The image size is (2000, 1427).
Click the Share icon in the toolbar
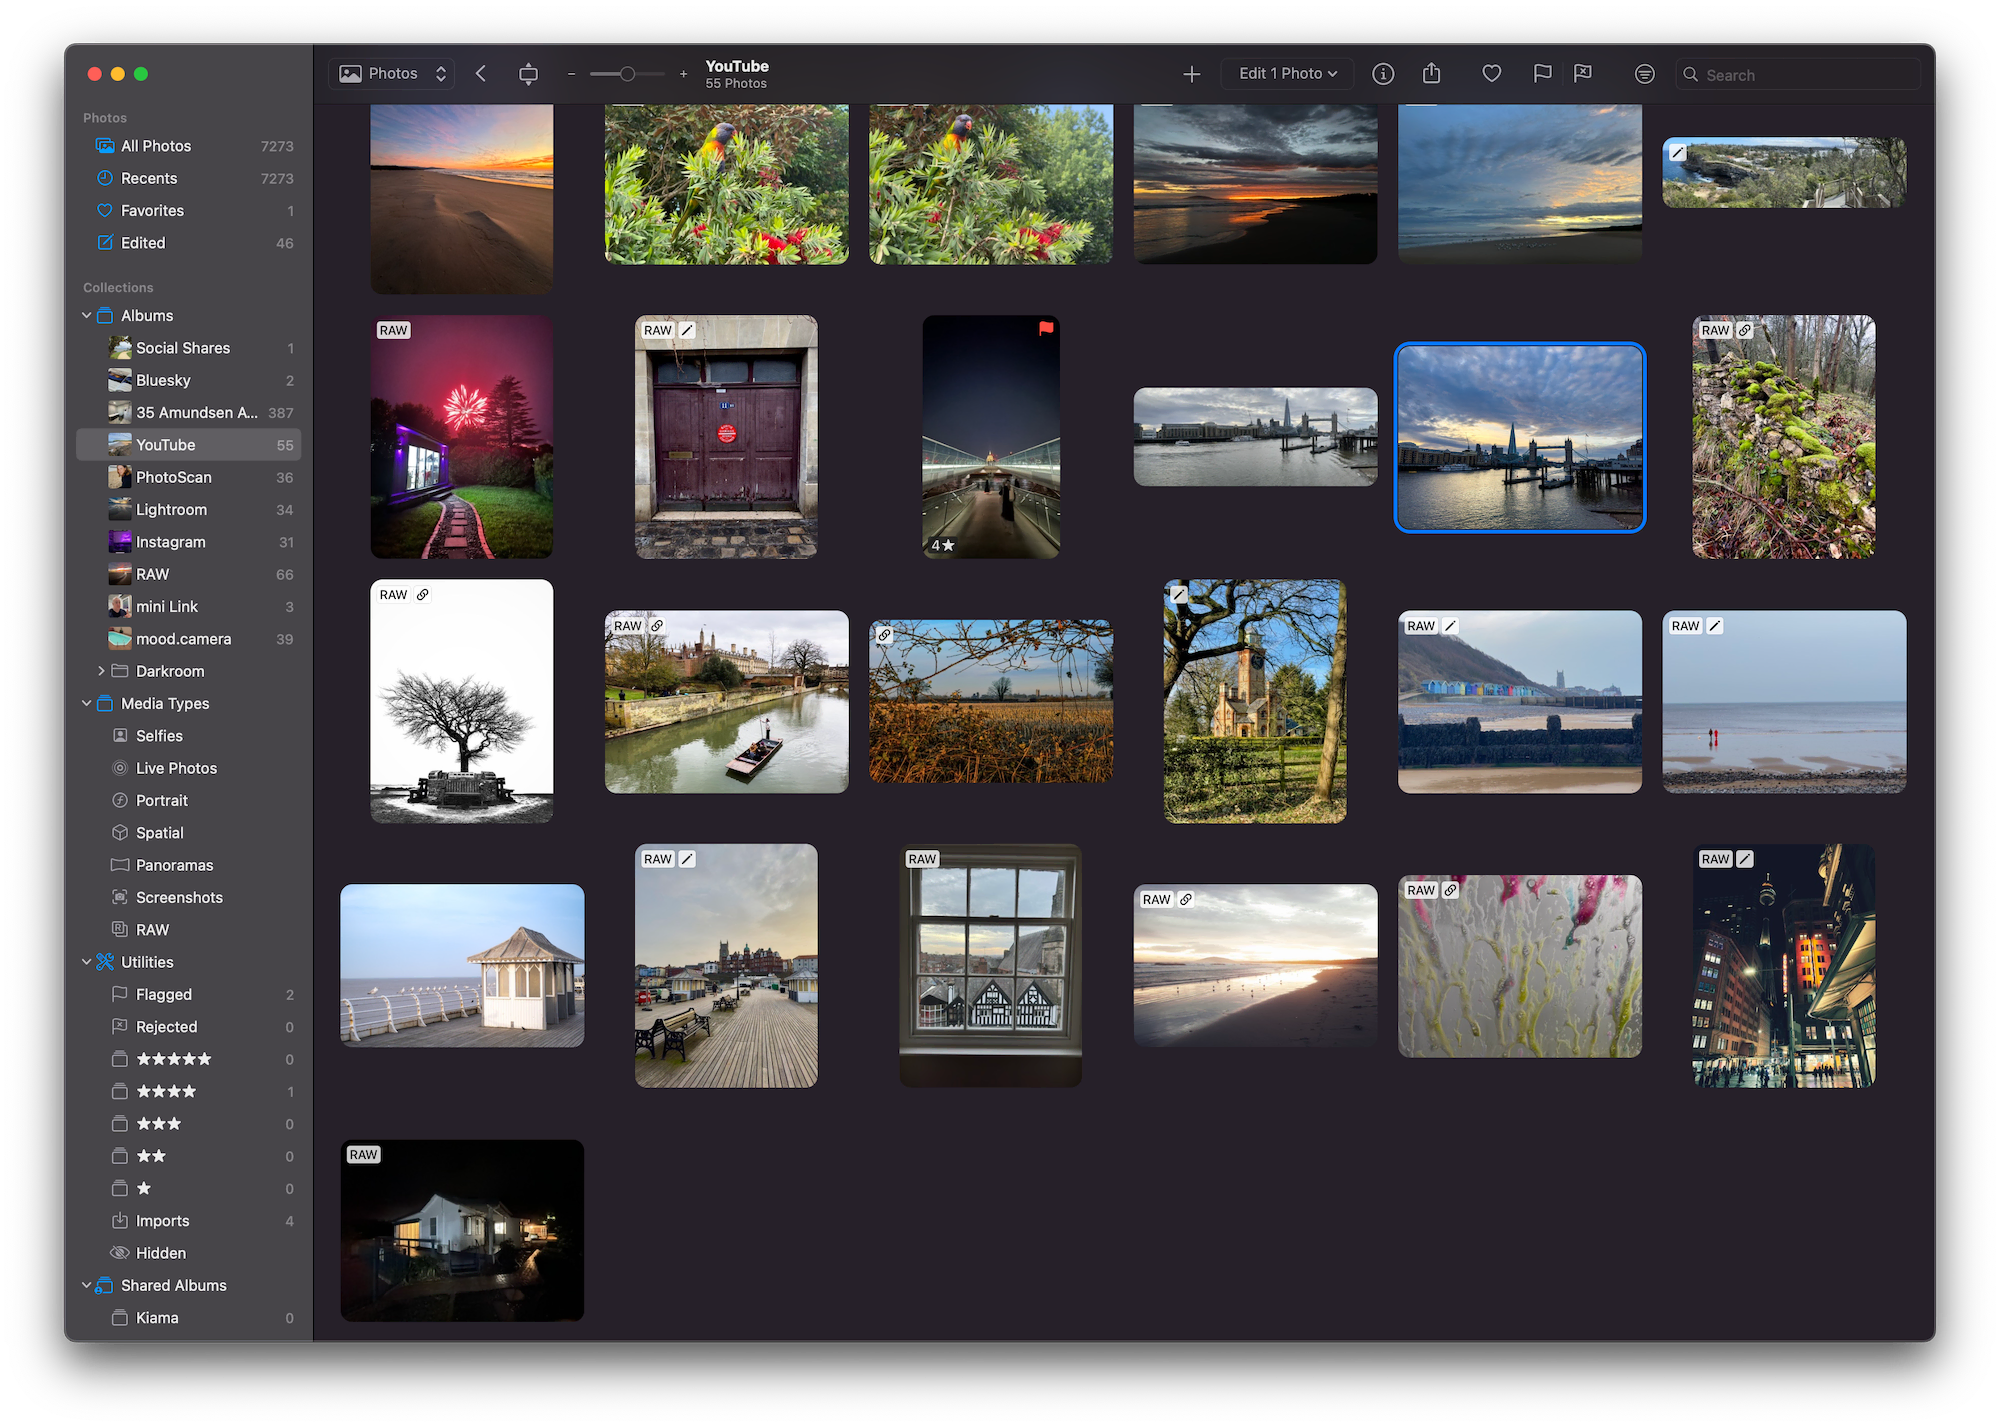coord(1432,73)
